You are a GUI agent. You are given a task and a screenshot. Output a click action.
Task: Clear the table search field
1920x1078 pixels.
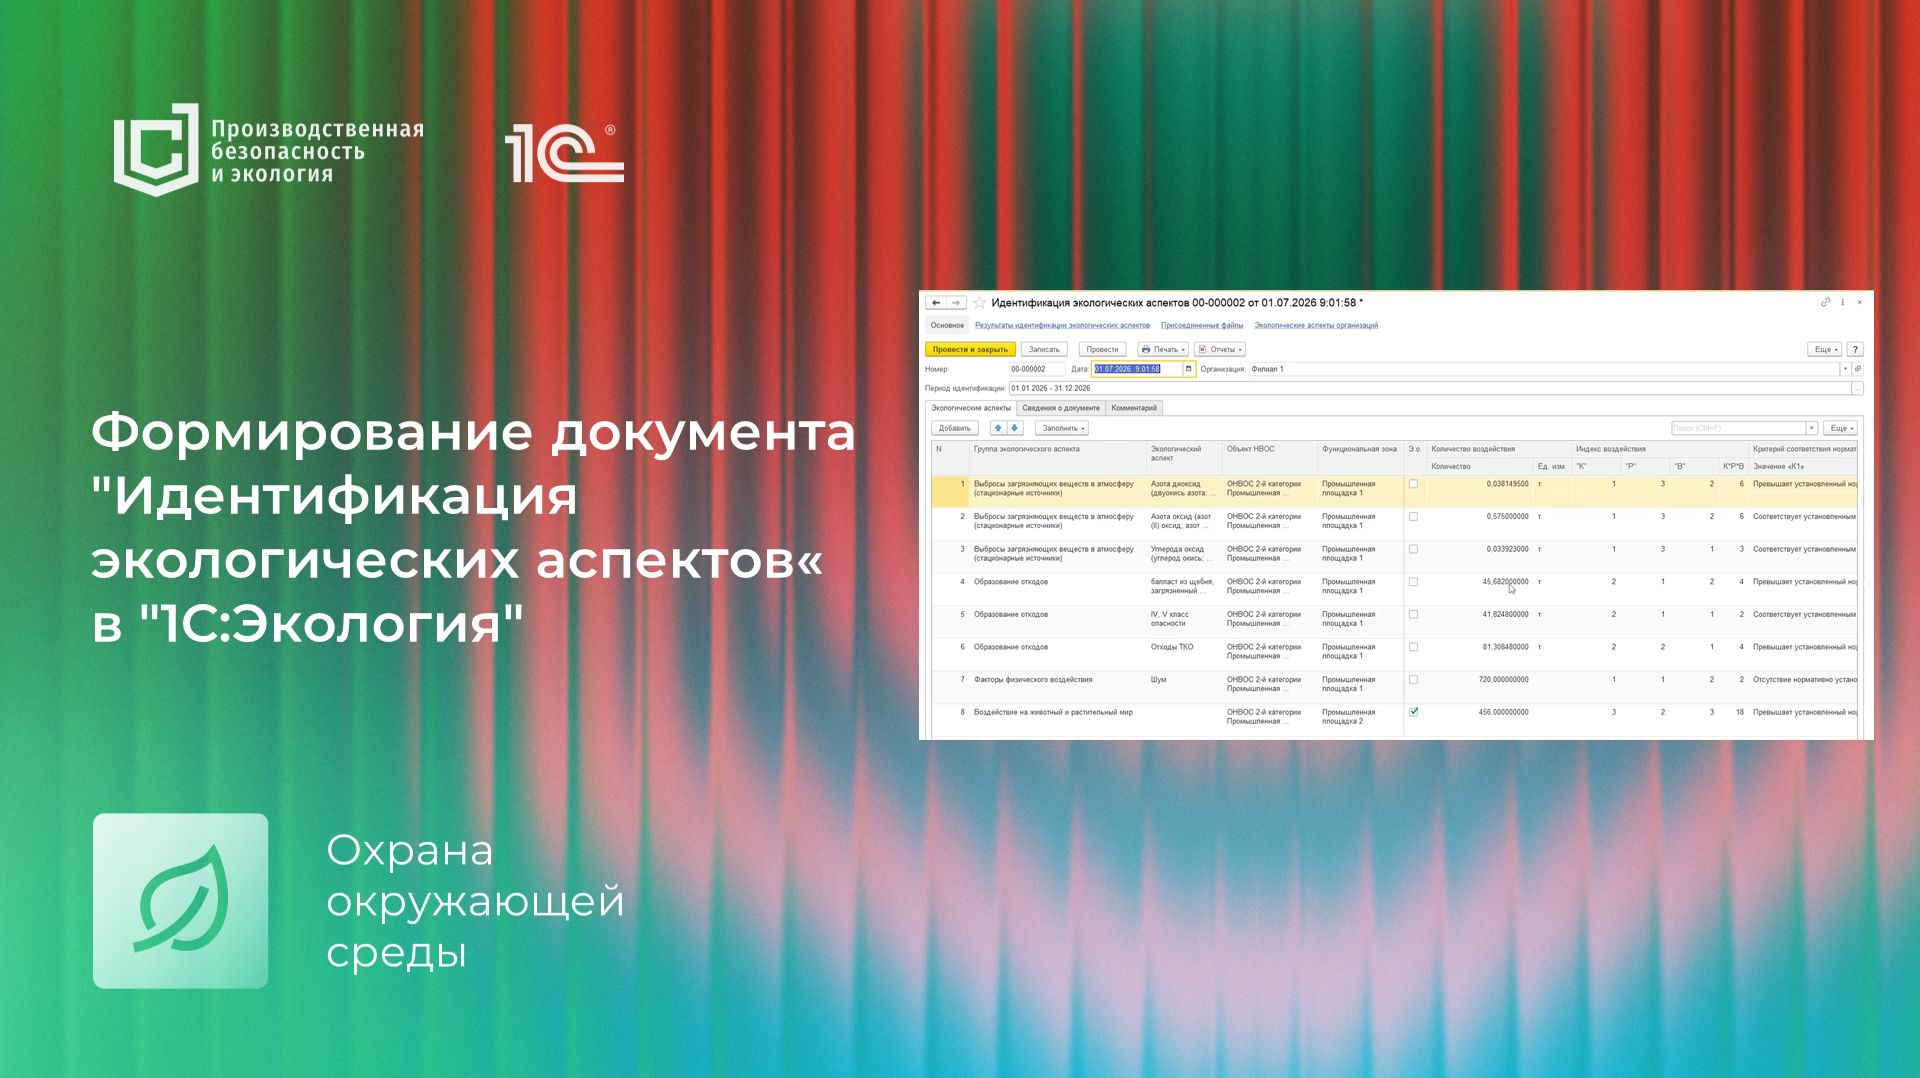1811,428
